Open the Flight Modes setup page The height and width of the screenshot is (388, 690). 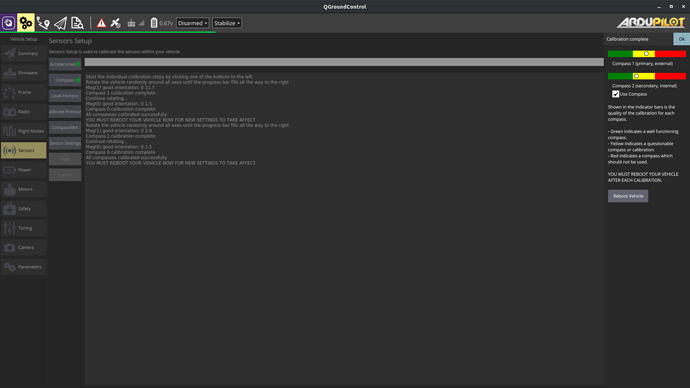[x=23, y=131]
